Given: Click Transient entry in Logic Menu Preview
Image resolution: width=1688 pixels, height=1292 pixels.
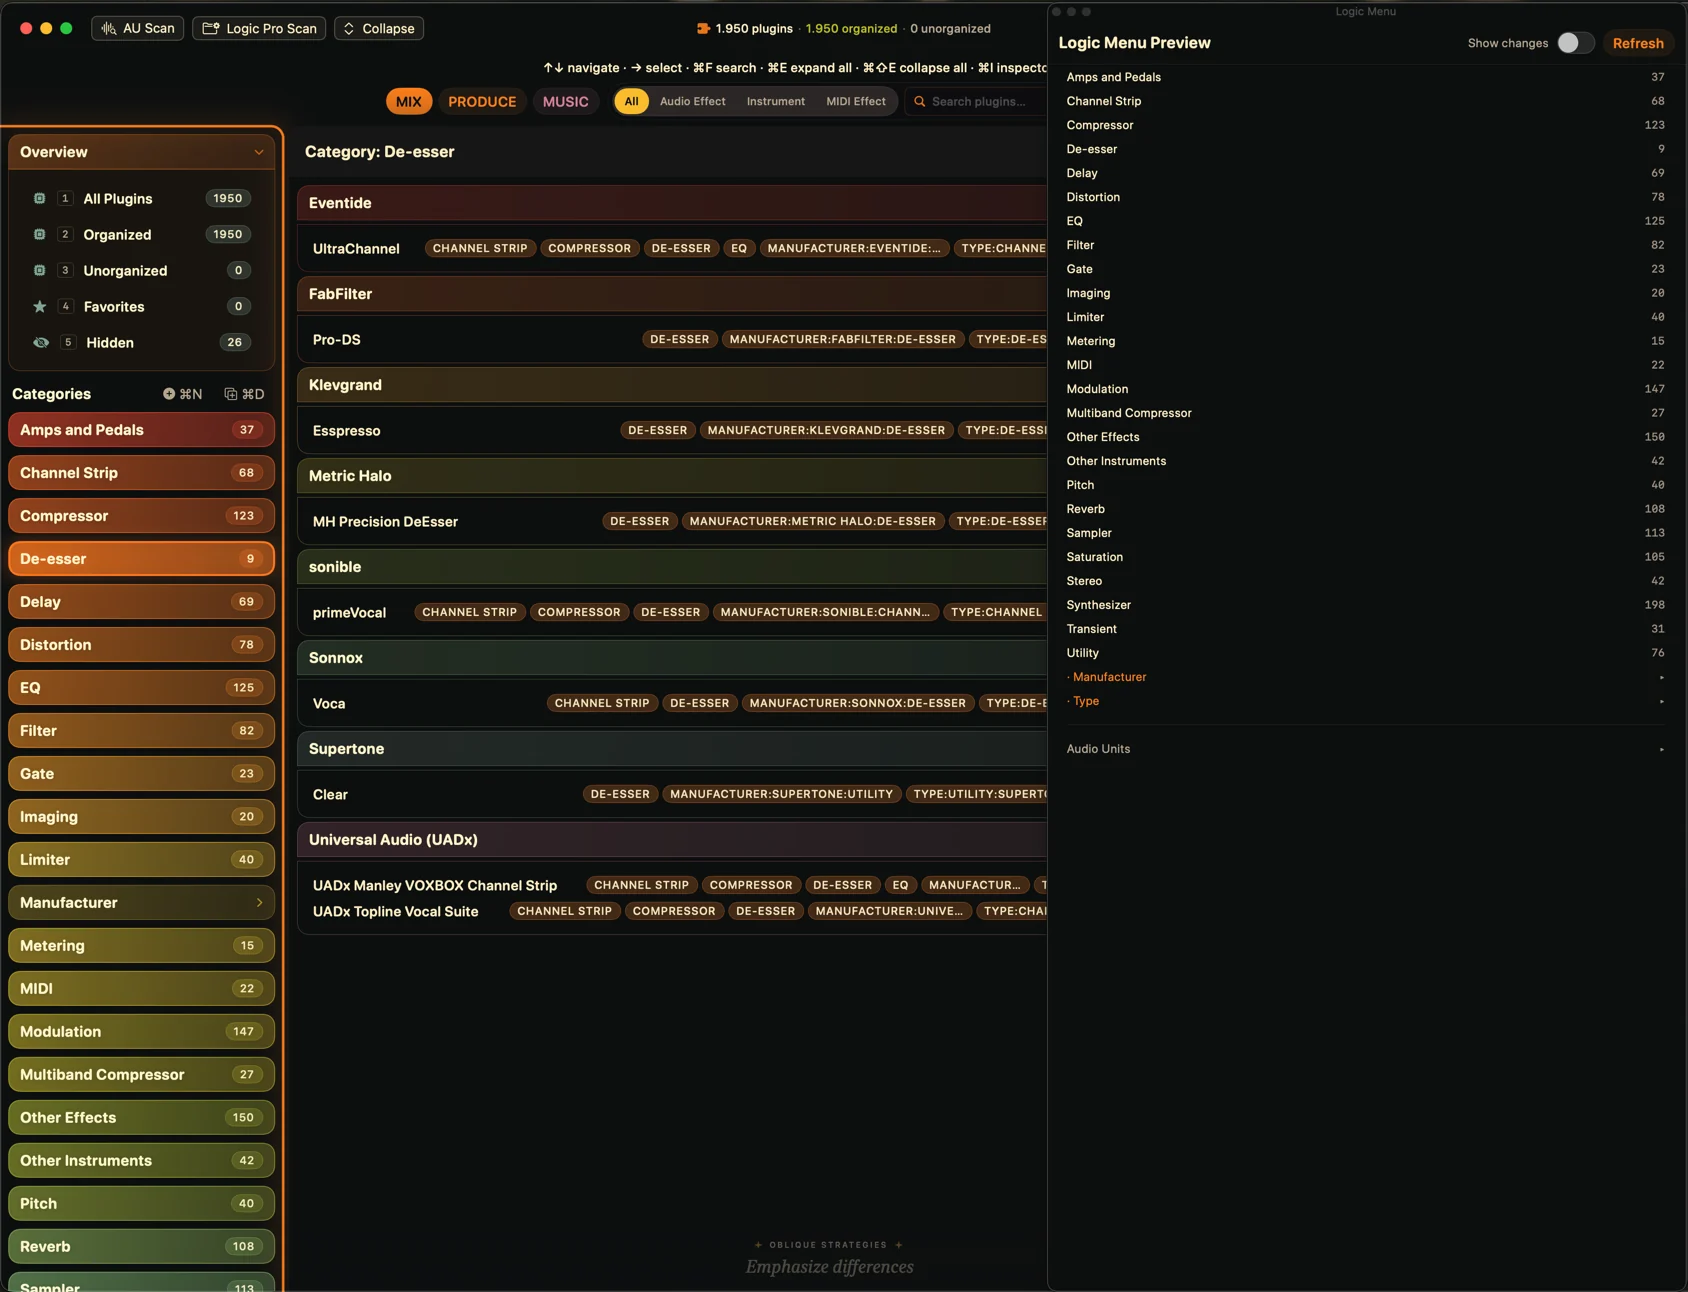Looking at the screenshot, I should (x=1365, y=629).
